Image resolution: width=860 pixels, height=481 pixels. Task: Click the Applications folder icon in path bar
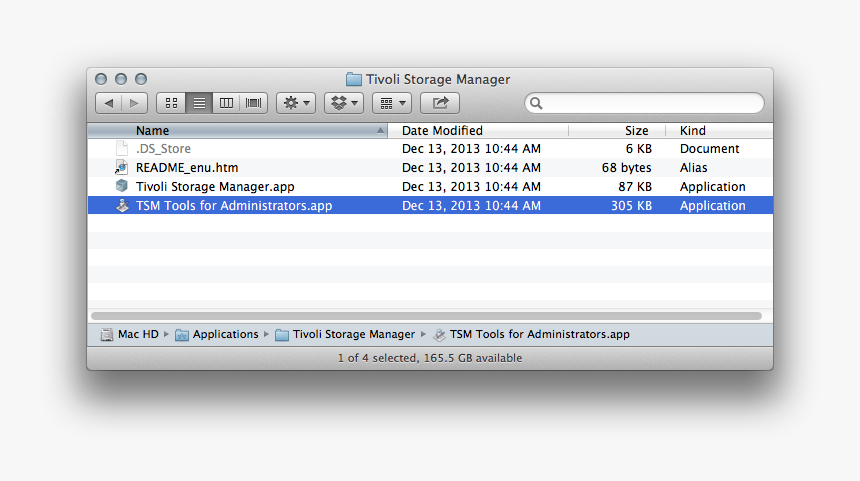182,335
